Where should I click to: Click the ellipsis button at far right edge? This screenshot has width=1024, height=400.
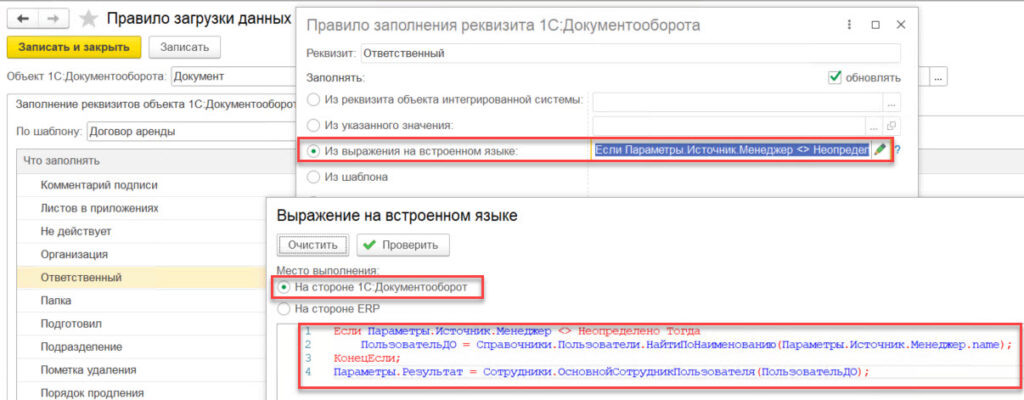939,77
